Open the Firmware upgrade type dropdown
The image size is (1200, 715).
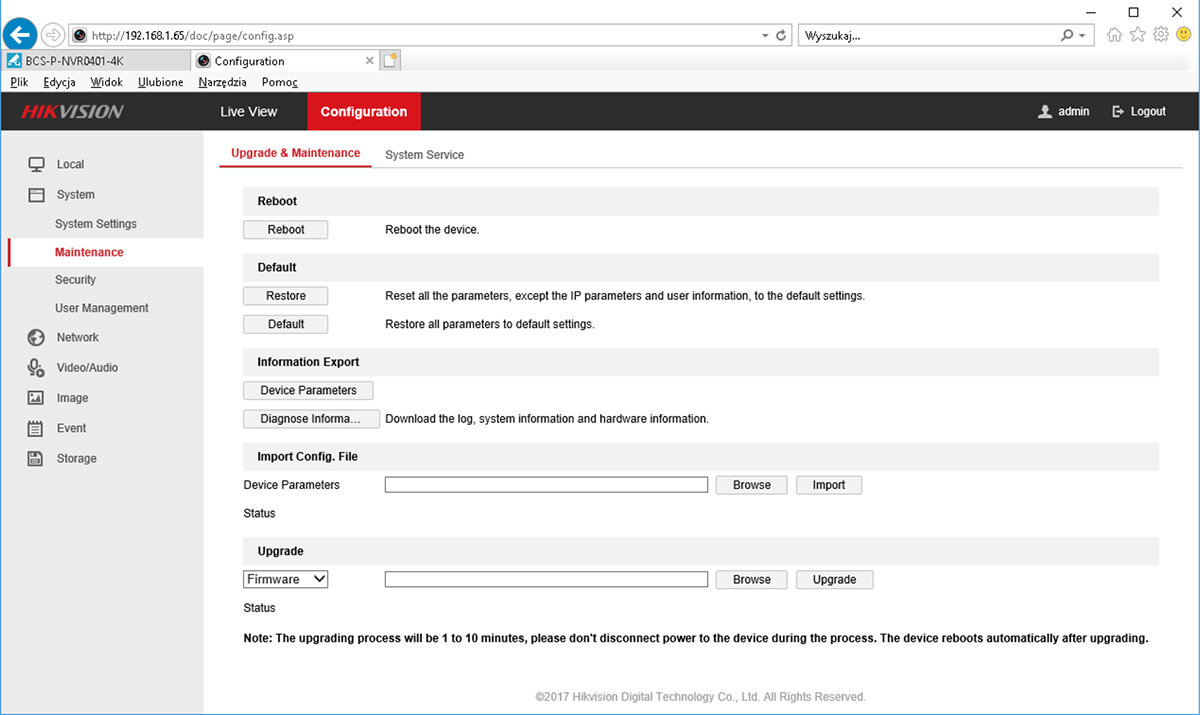pos(286,579)
